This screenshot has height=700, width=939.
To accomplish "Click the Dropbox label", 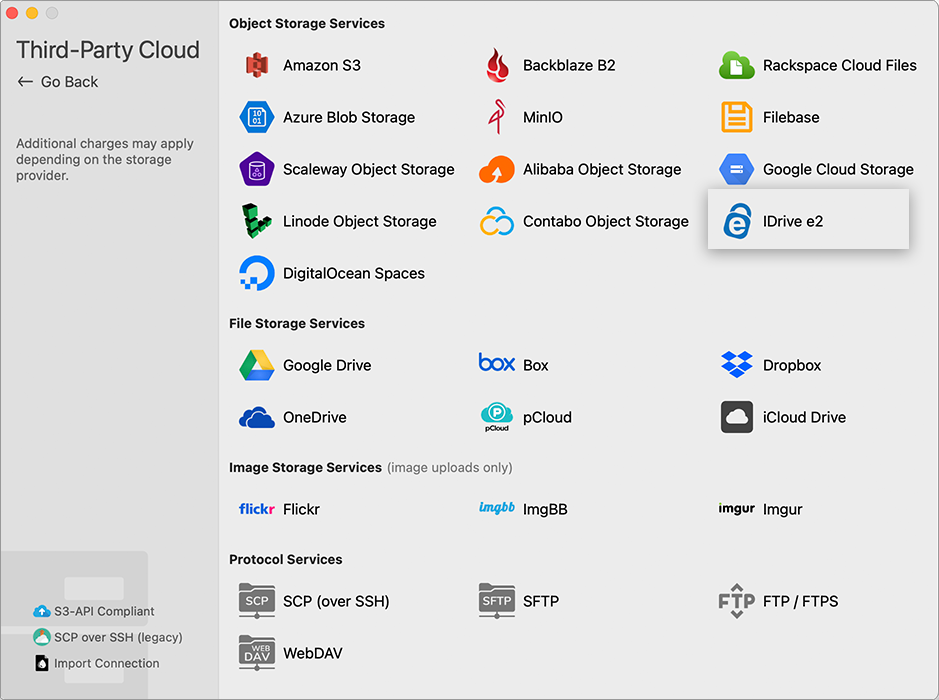I will [x=792, y=365].
